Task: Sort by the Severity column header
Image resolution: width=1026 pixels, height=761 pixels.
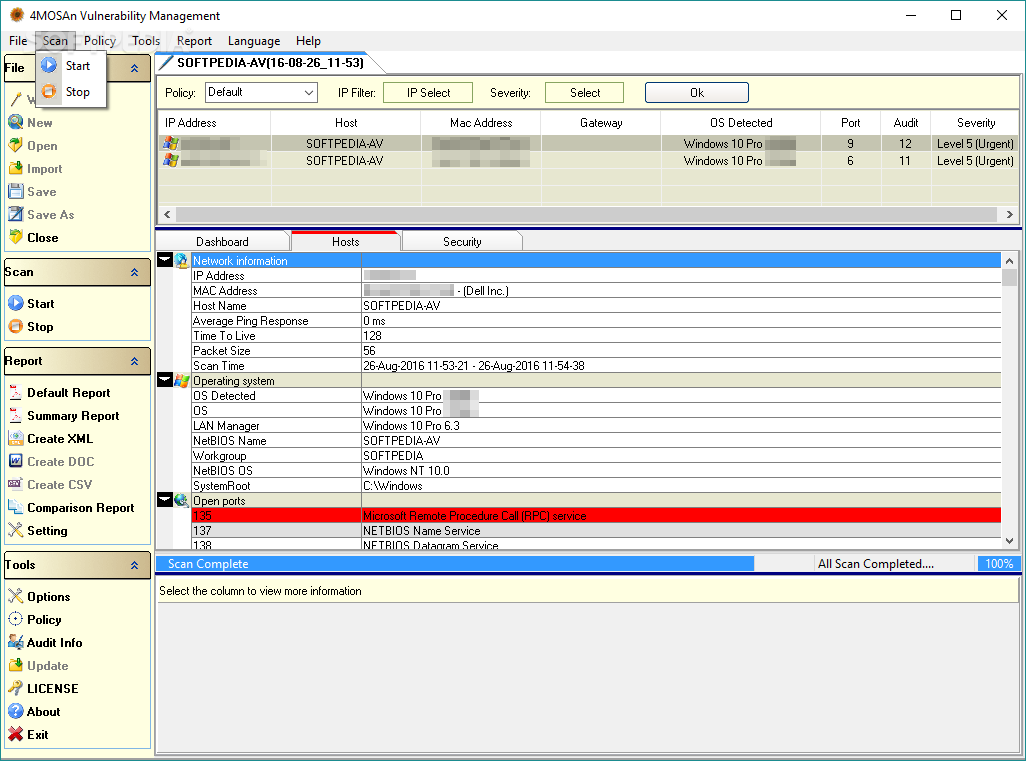Action: [x=976, y=123]
